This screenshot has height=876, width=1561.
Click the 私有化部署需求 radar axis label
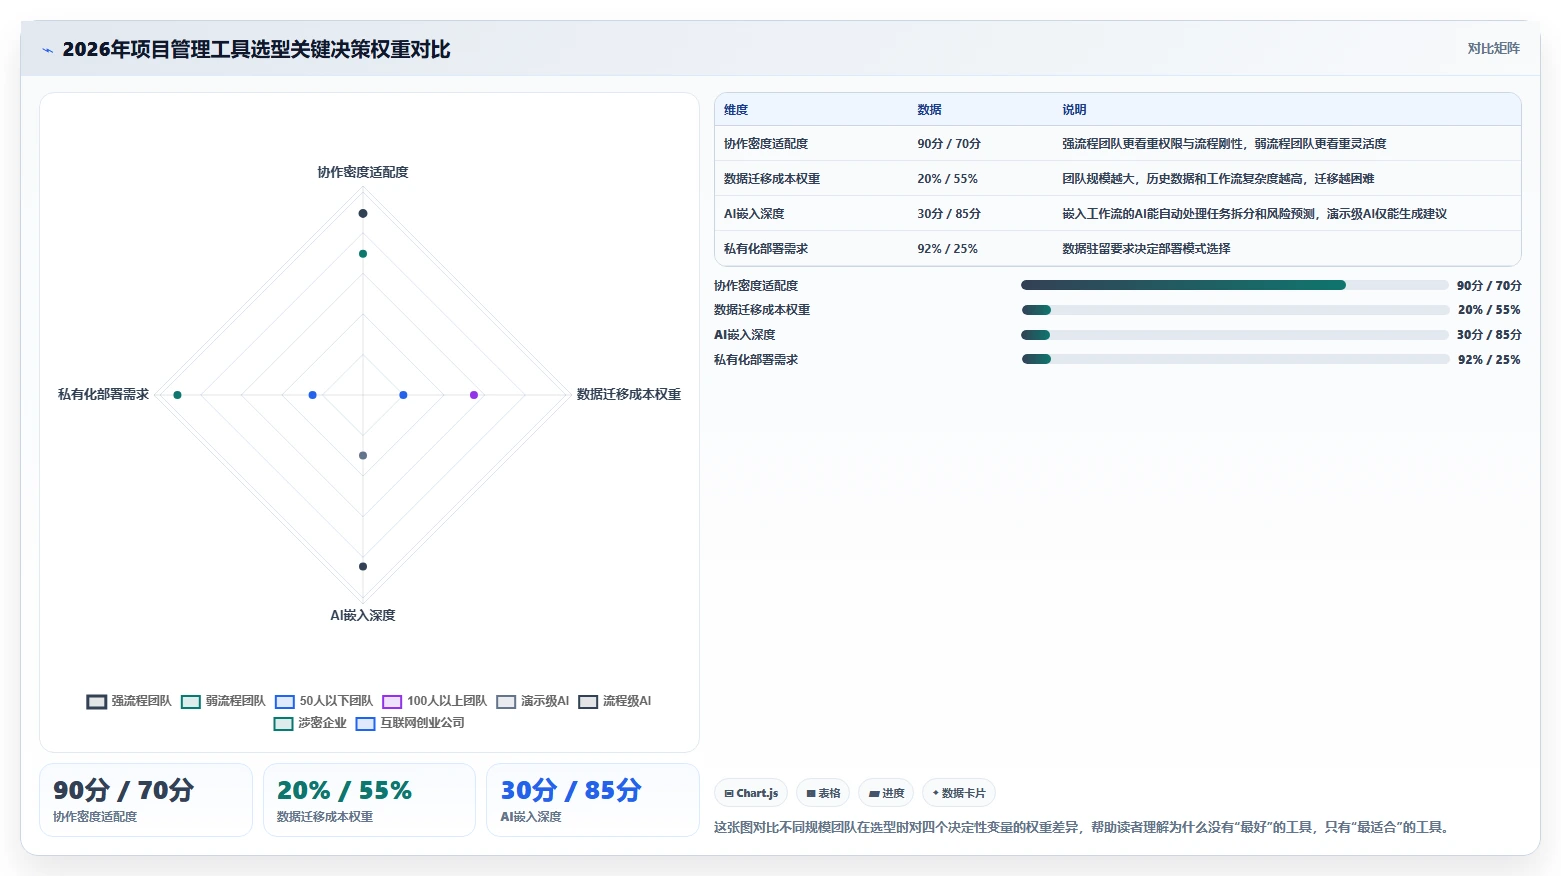click(103, 394)
